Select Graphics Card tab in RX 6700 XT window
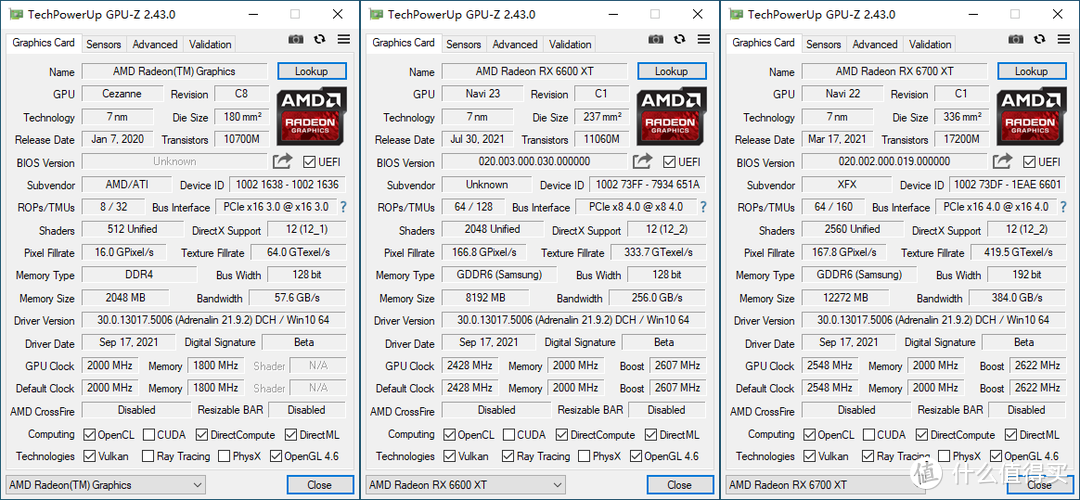This screenshot has width=1080, height=500. tap(763, 43)
